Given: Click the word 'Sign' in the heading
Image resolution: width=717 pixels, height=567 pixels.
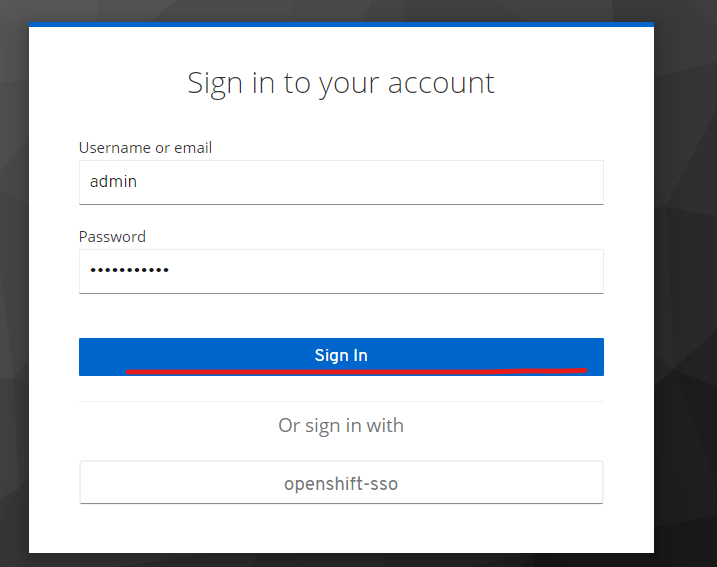Looking at the screenshot, I should [x=215, y=85].
